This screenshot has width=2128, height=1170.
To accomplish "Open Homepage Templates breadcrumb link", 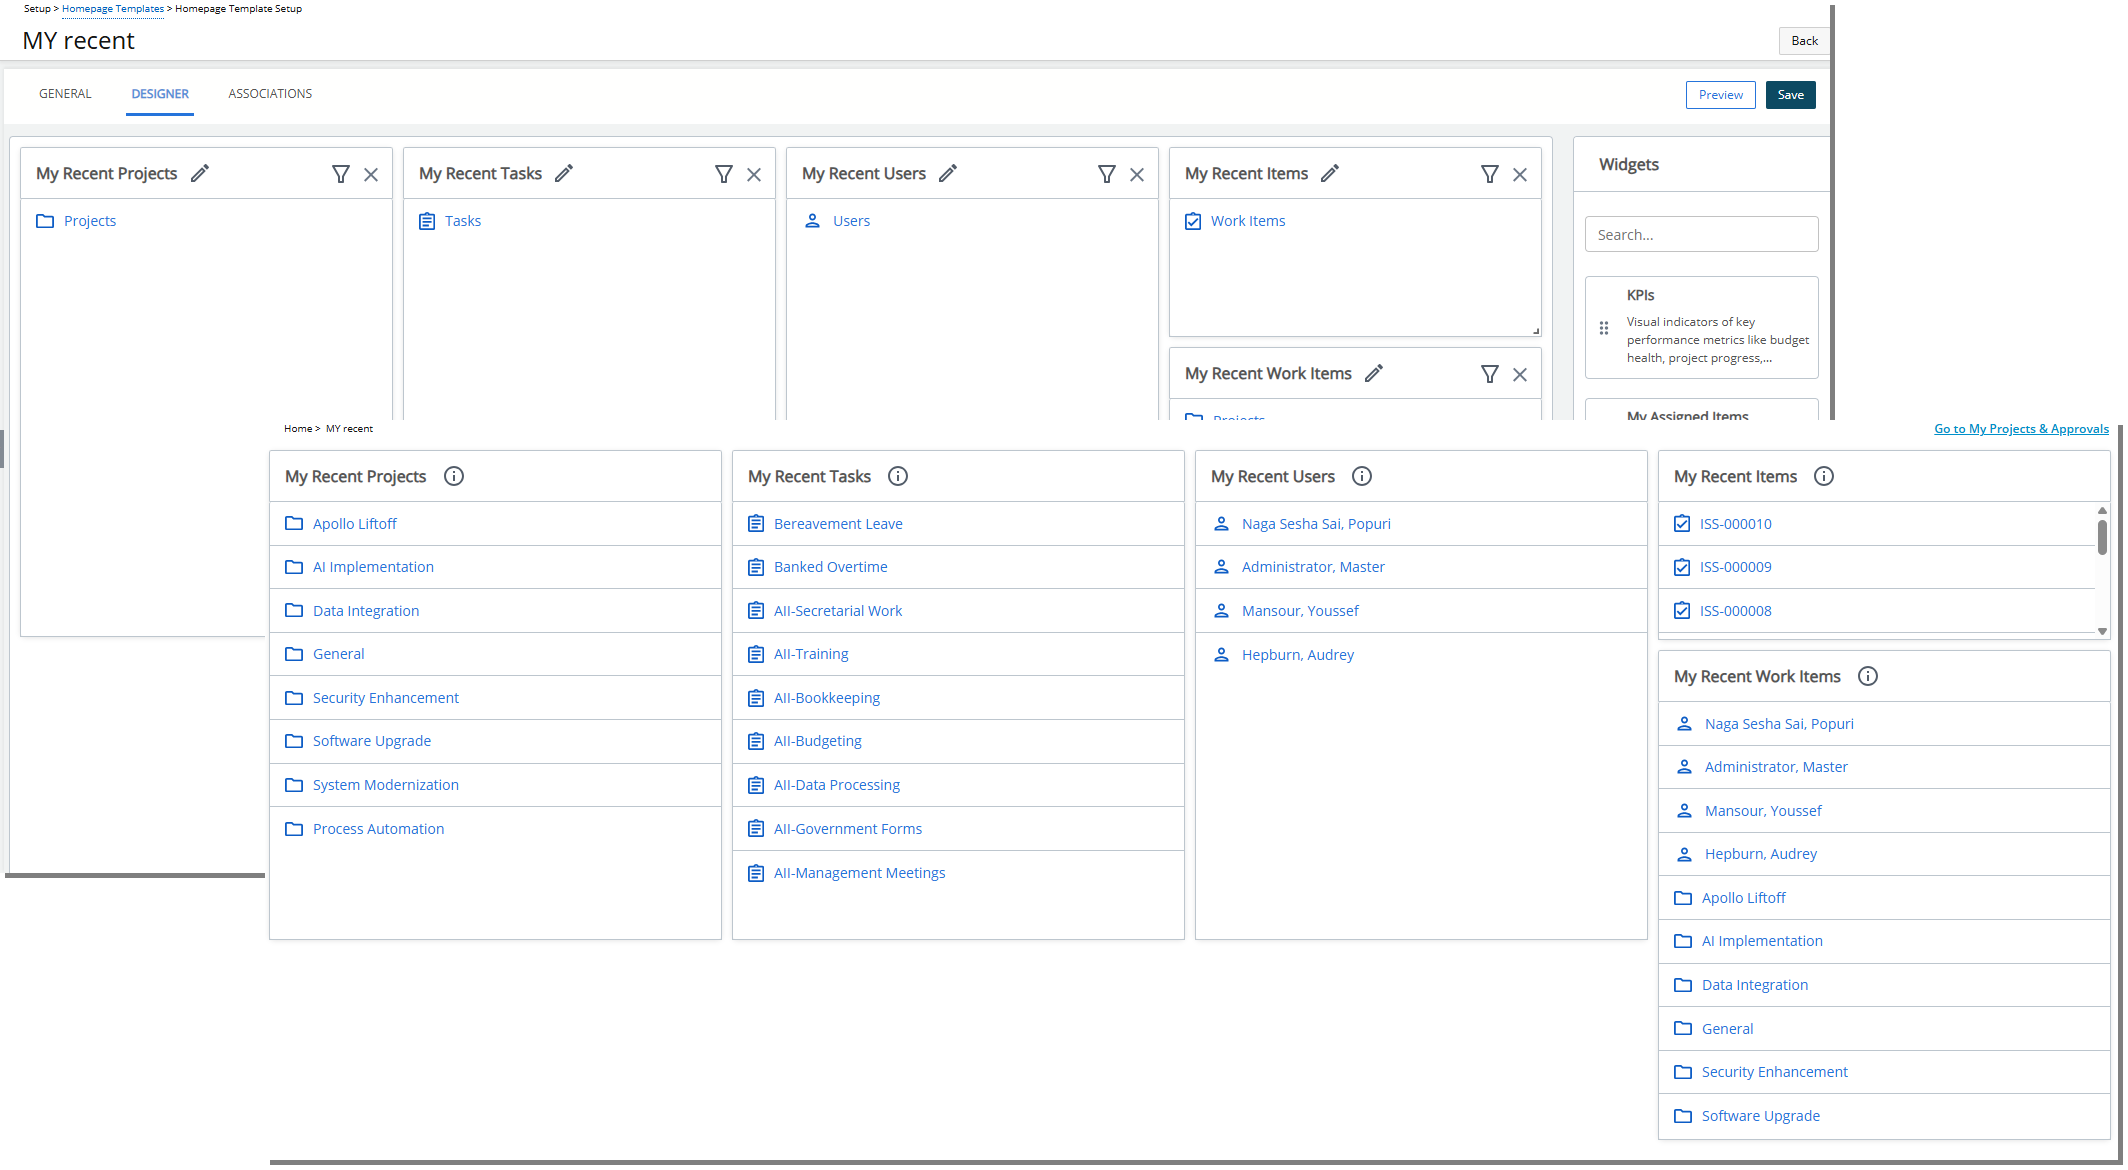I will tap(113, 9).
